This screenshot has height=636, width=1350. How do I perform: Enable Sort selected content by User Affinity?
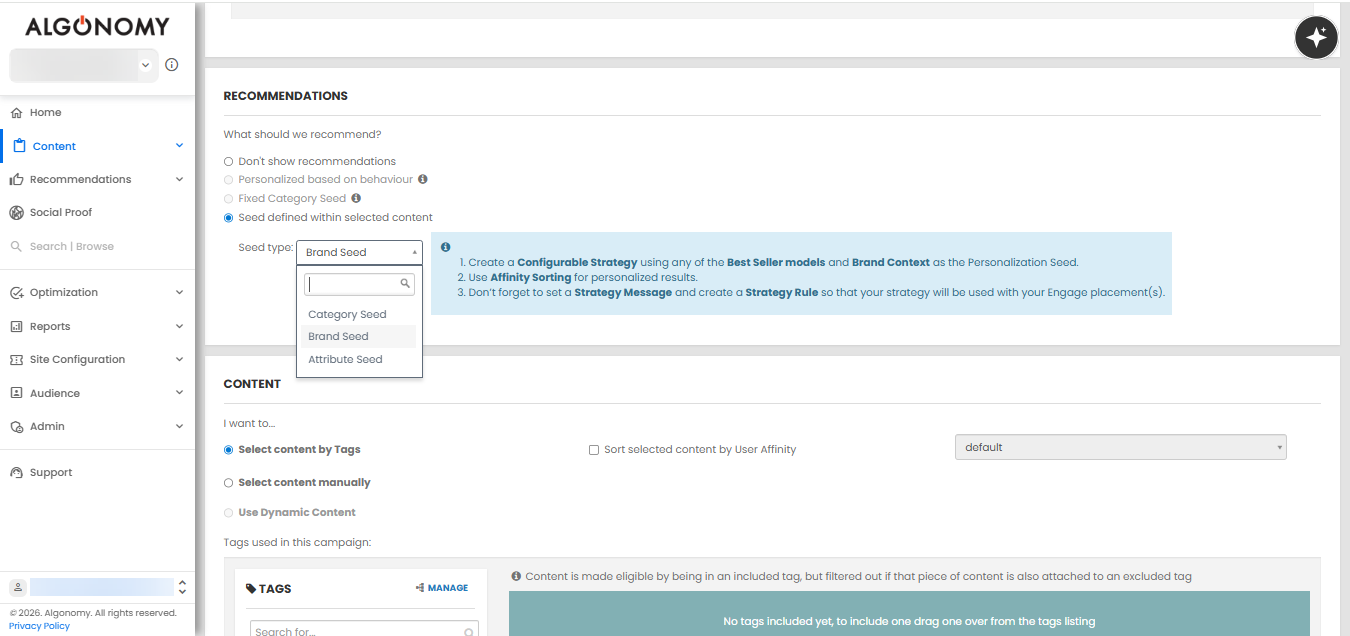(594, 450)
